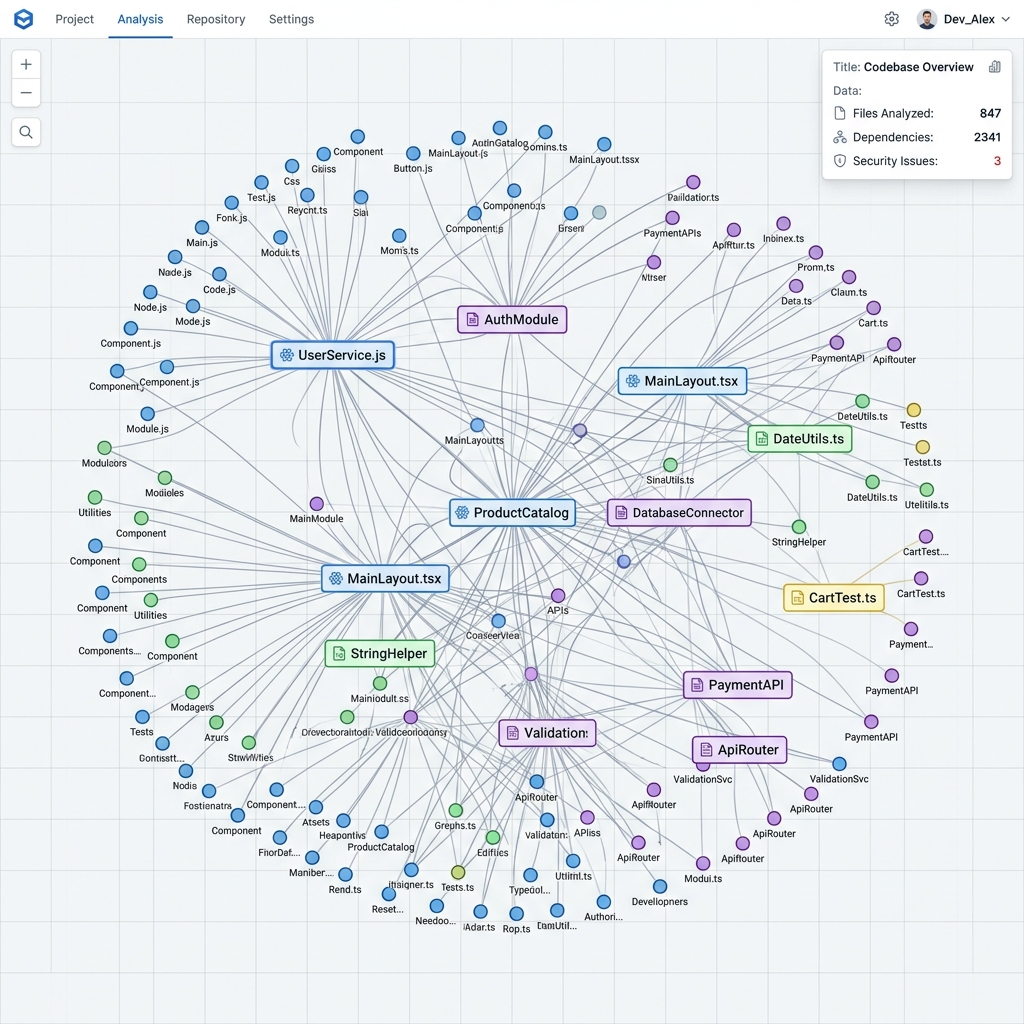Viewport: 1024px width, 1024px height.
Task: Click the purple circle above Ntrser
Action: click(x=654, y=263)
